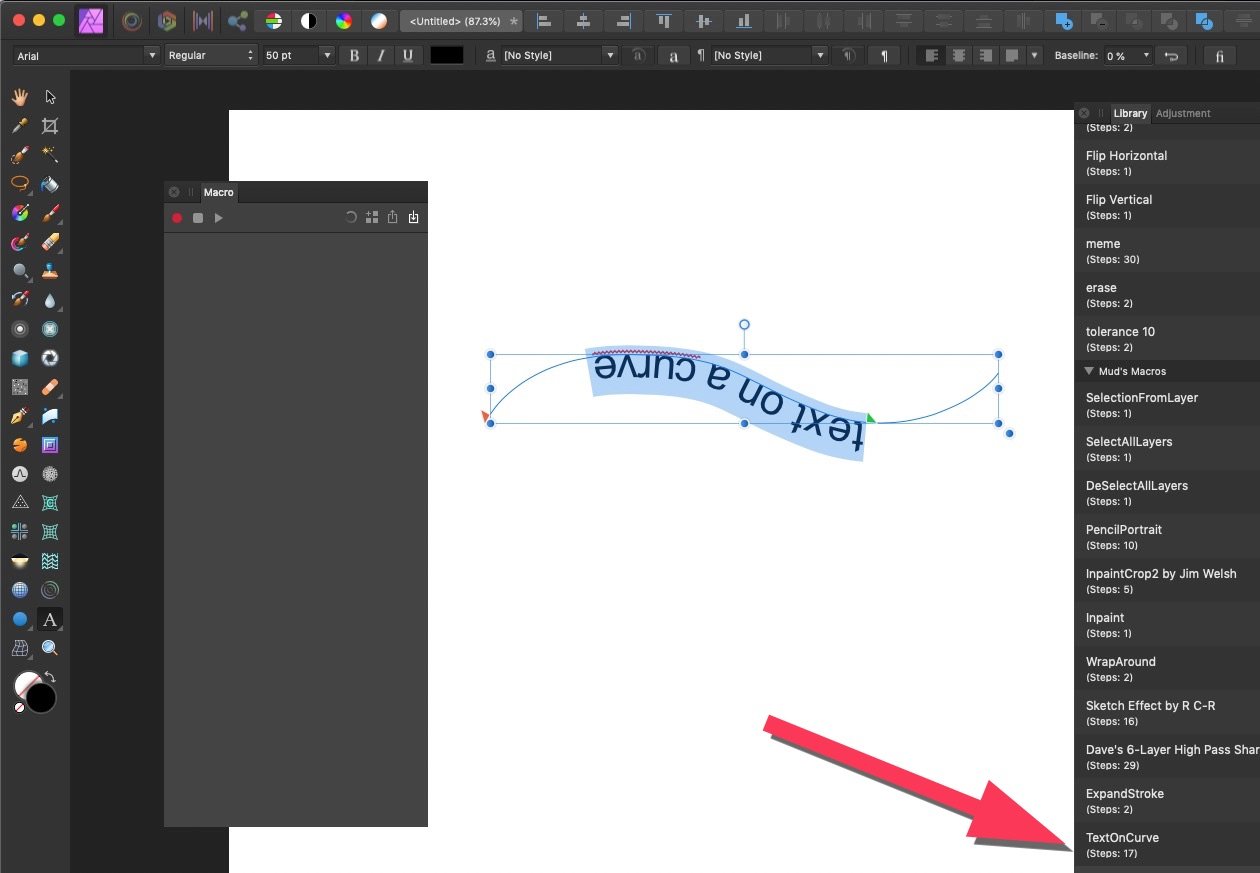Screen dimensions: 1260x873
Task: Play the recorded macro
Action: click(219, 218)
